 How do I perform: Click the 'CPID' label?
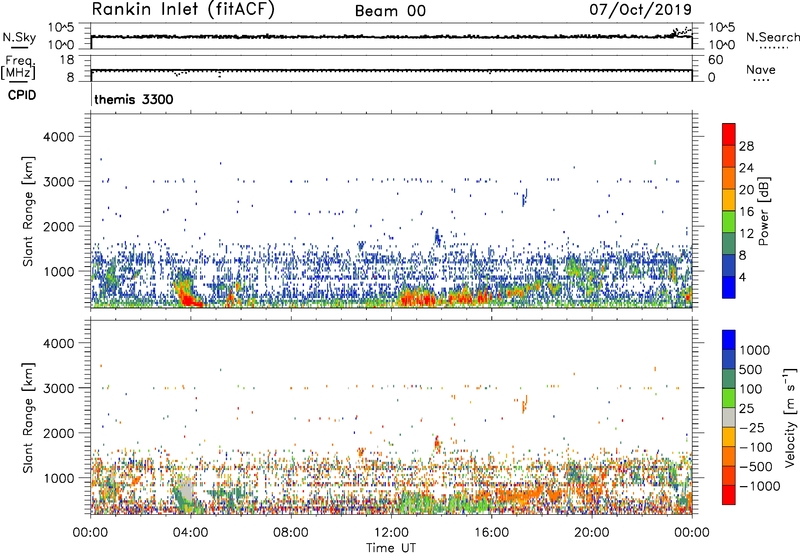pos(22,95)
